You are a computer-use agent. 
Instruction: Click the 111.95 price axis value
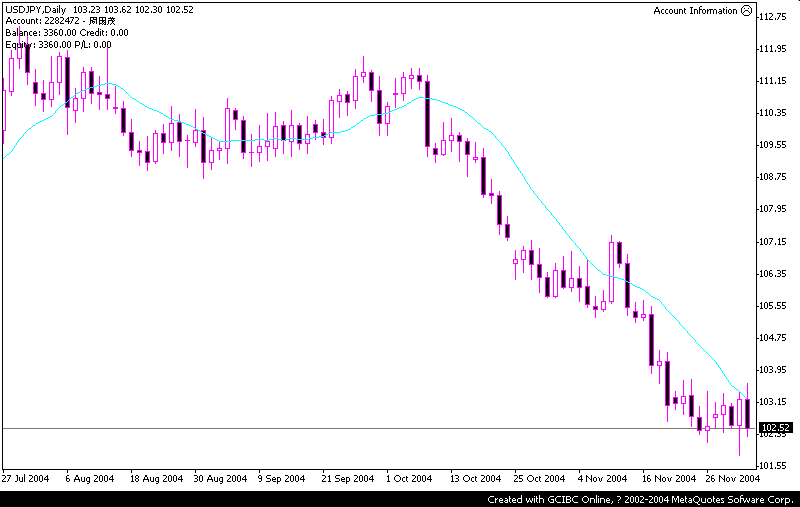coord(772,48)
